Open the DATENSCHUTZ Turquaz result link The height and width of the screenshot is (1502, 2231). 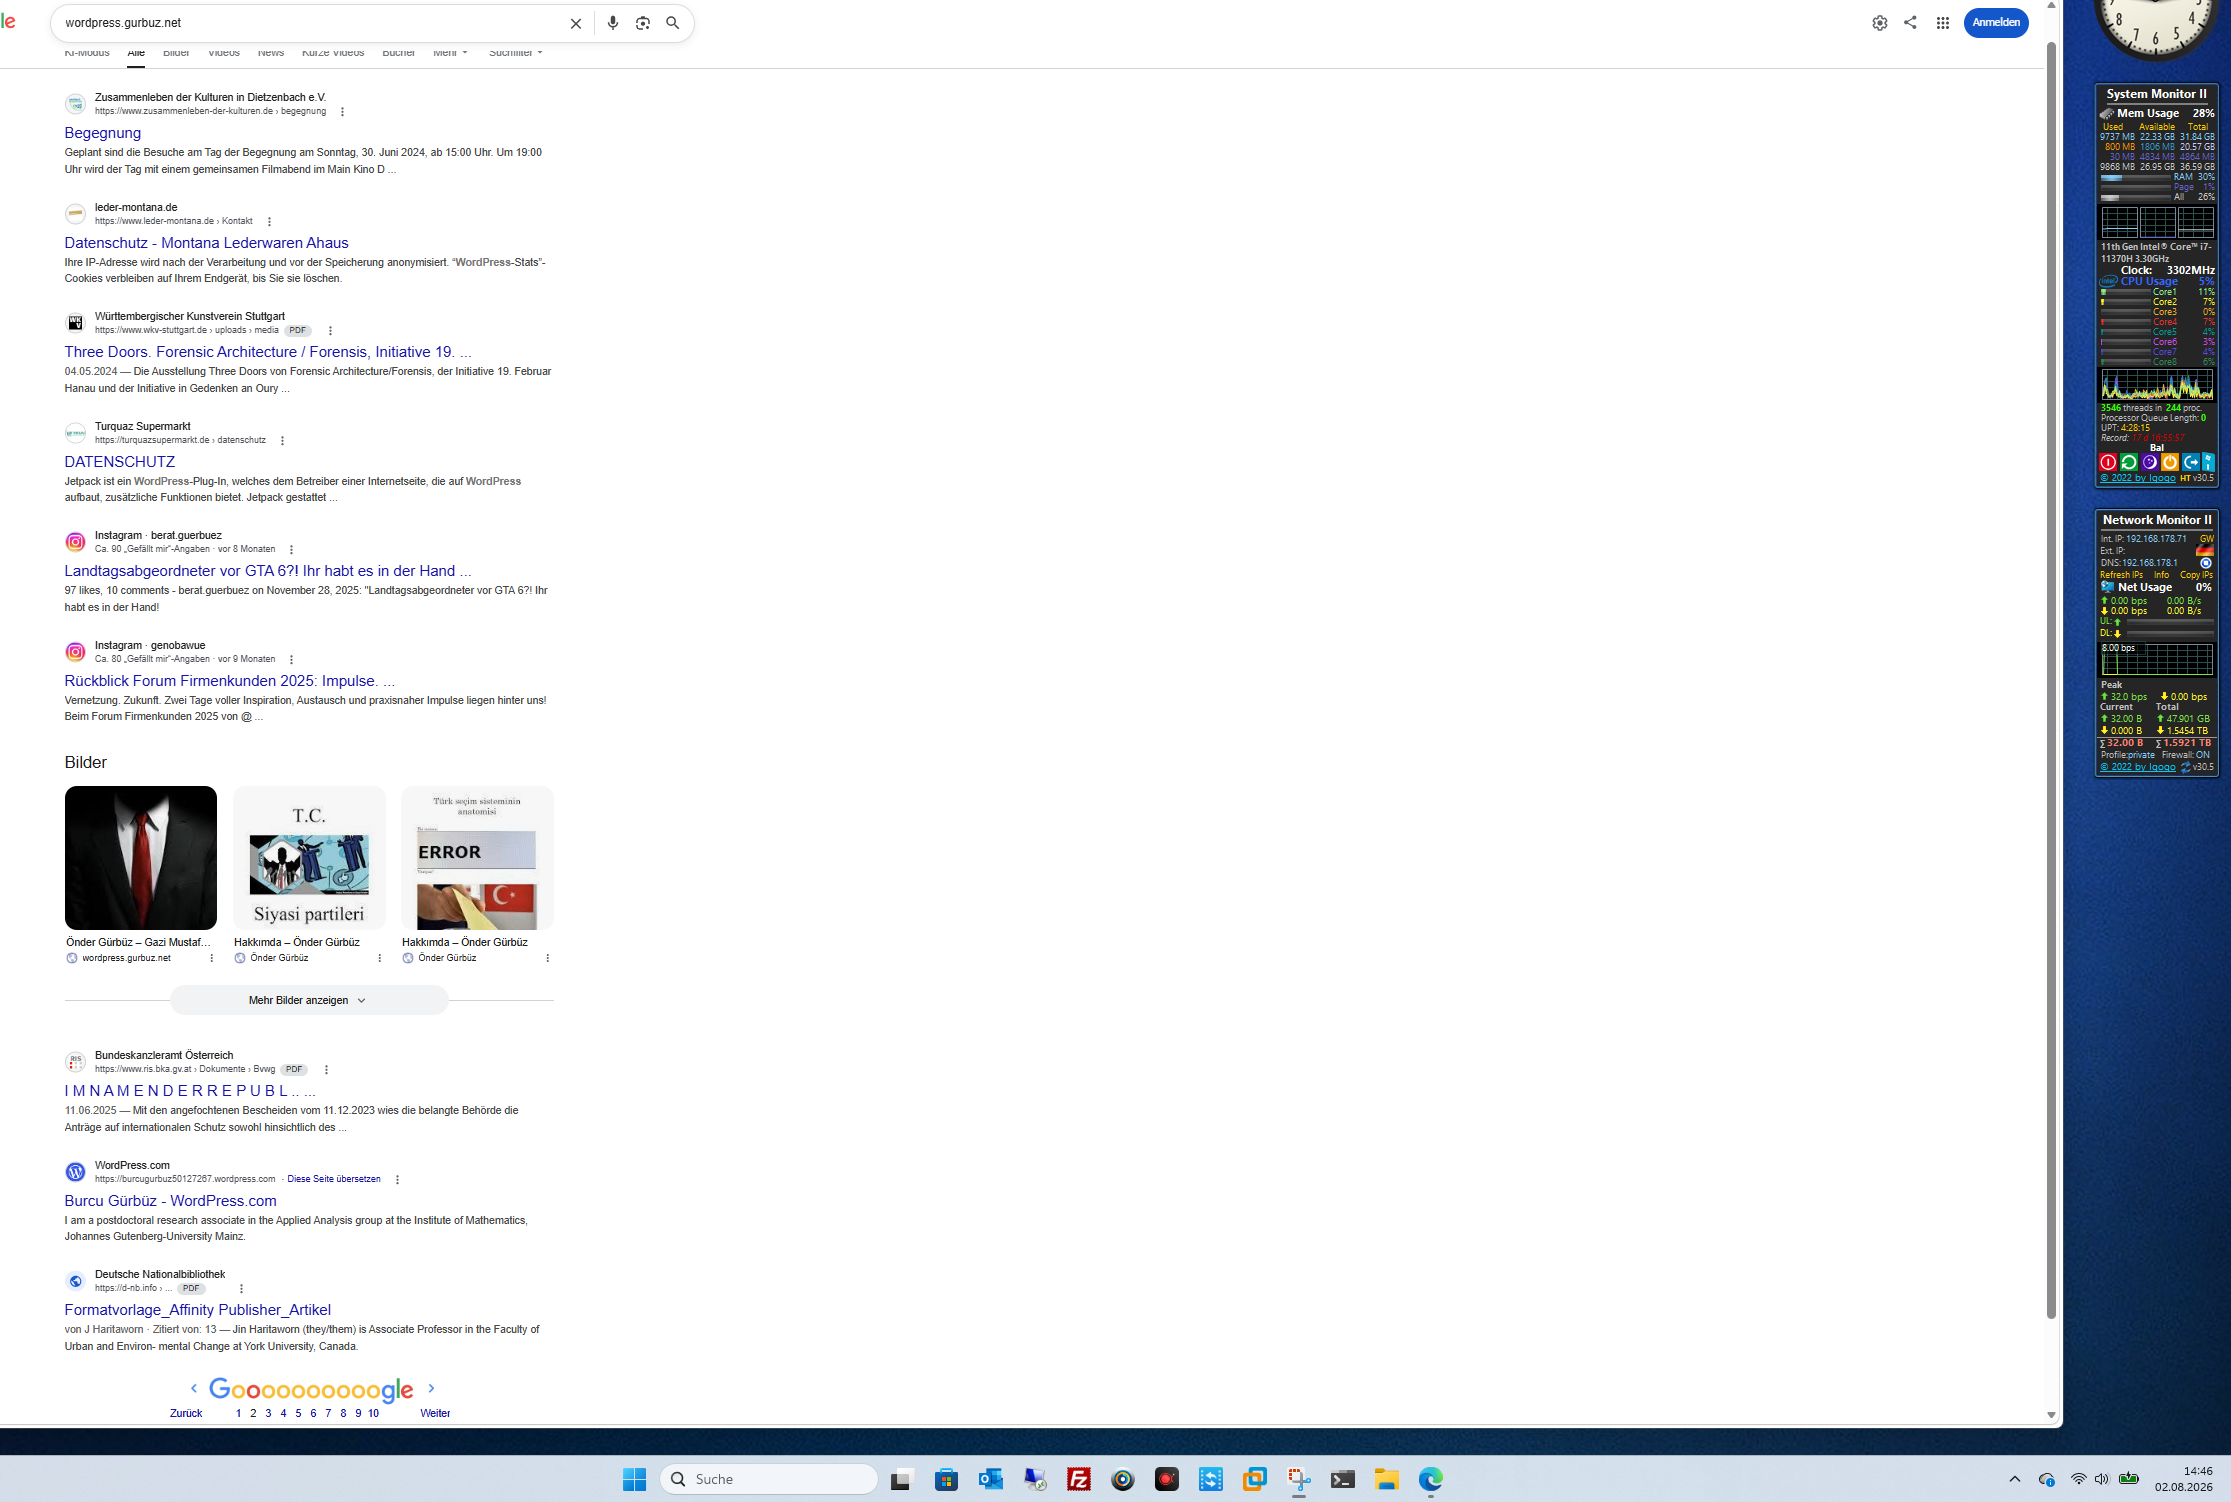click(x=120, y=462)
